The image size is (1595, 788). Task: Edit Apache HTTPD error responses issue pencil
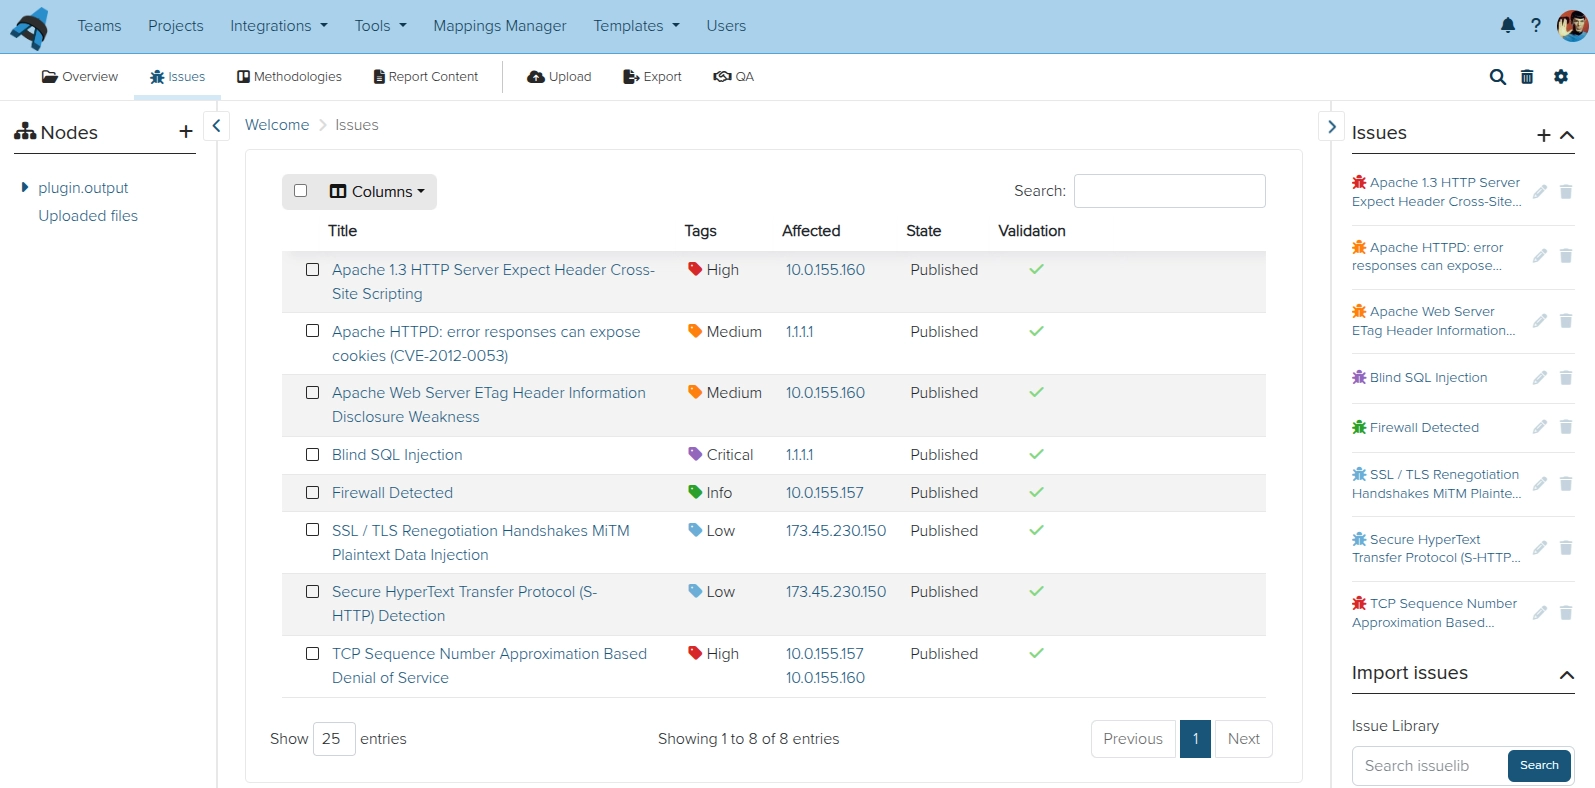point(1540,256)
